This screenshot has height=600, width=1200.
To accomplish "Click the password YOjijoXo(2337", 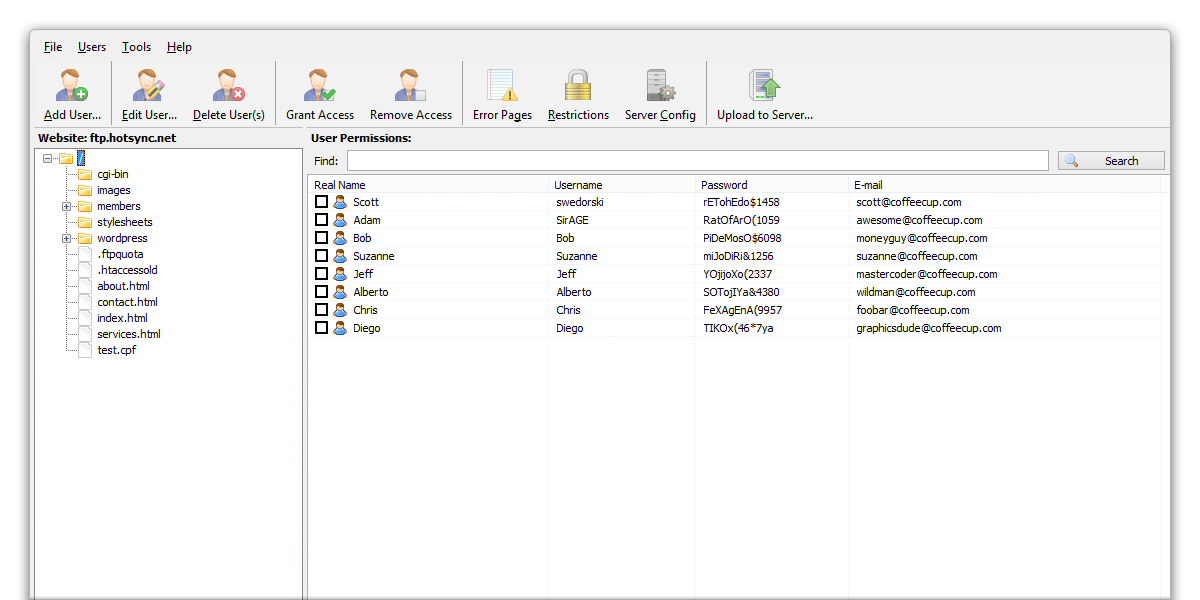I will pyautogui.click(x=738, y=274).
